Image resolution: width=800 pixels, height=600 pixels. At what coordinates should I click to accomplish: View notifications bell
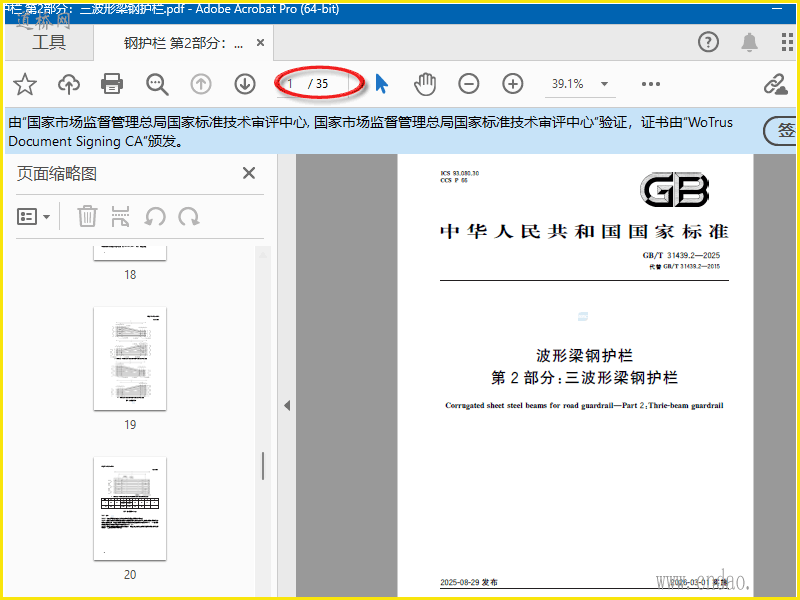[x=749, y=42]
